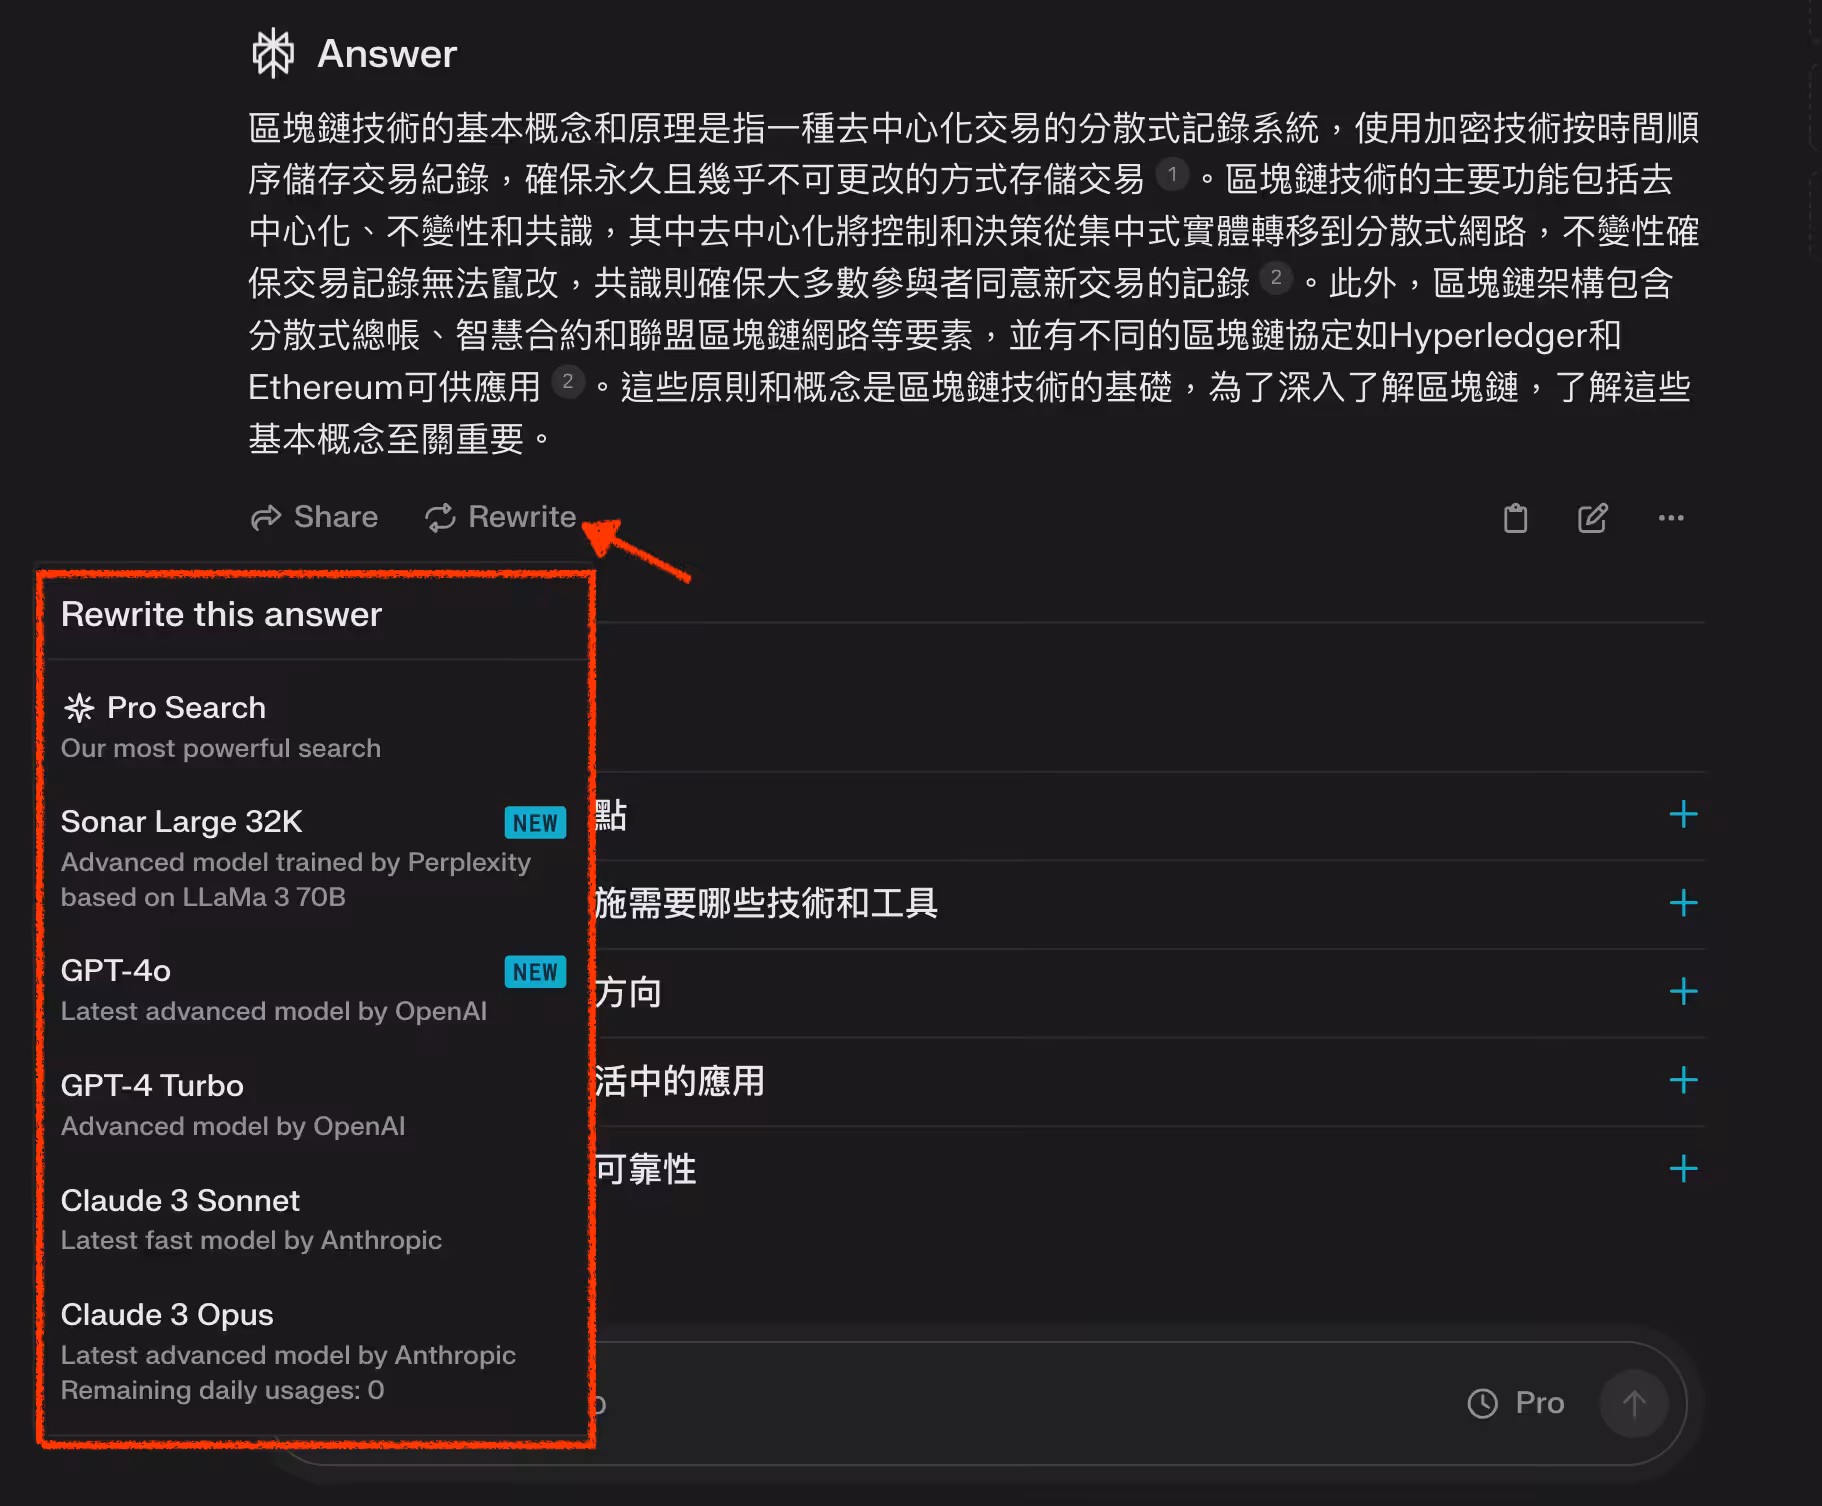This screenshot has height=1506, width=1822.
Task: Select GPT-4o to rewrite the answer
Action: pyautogui.click(x=314, y=990)
